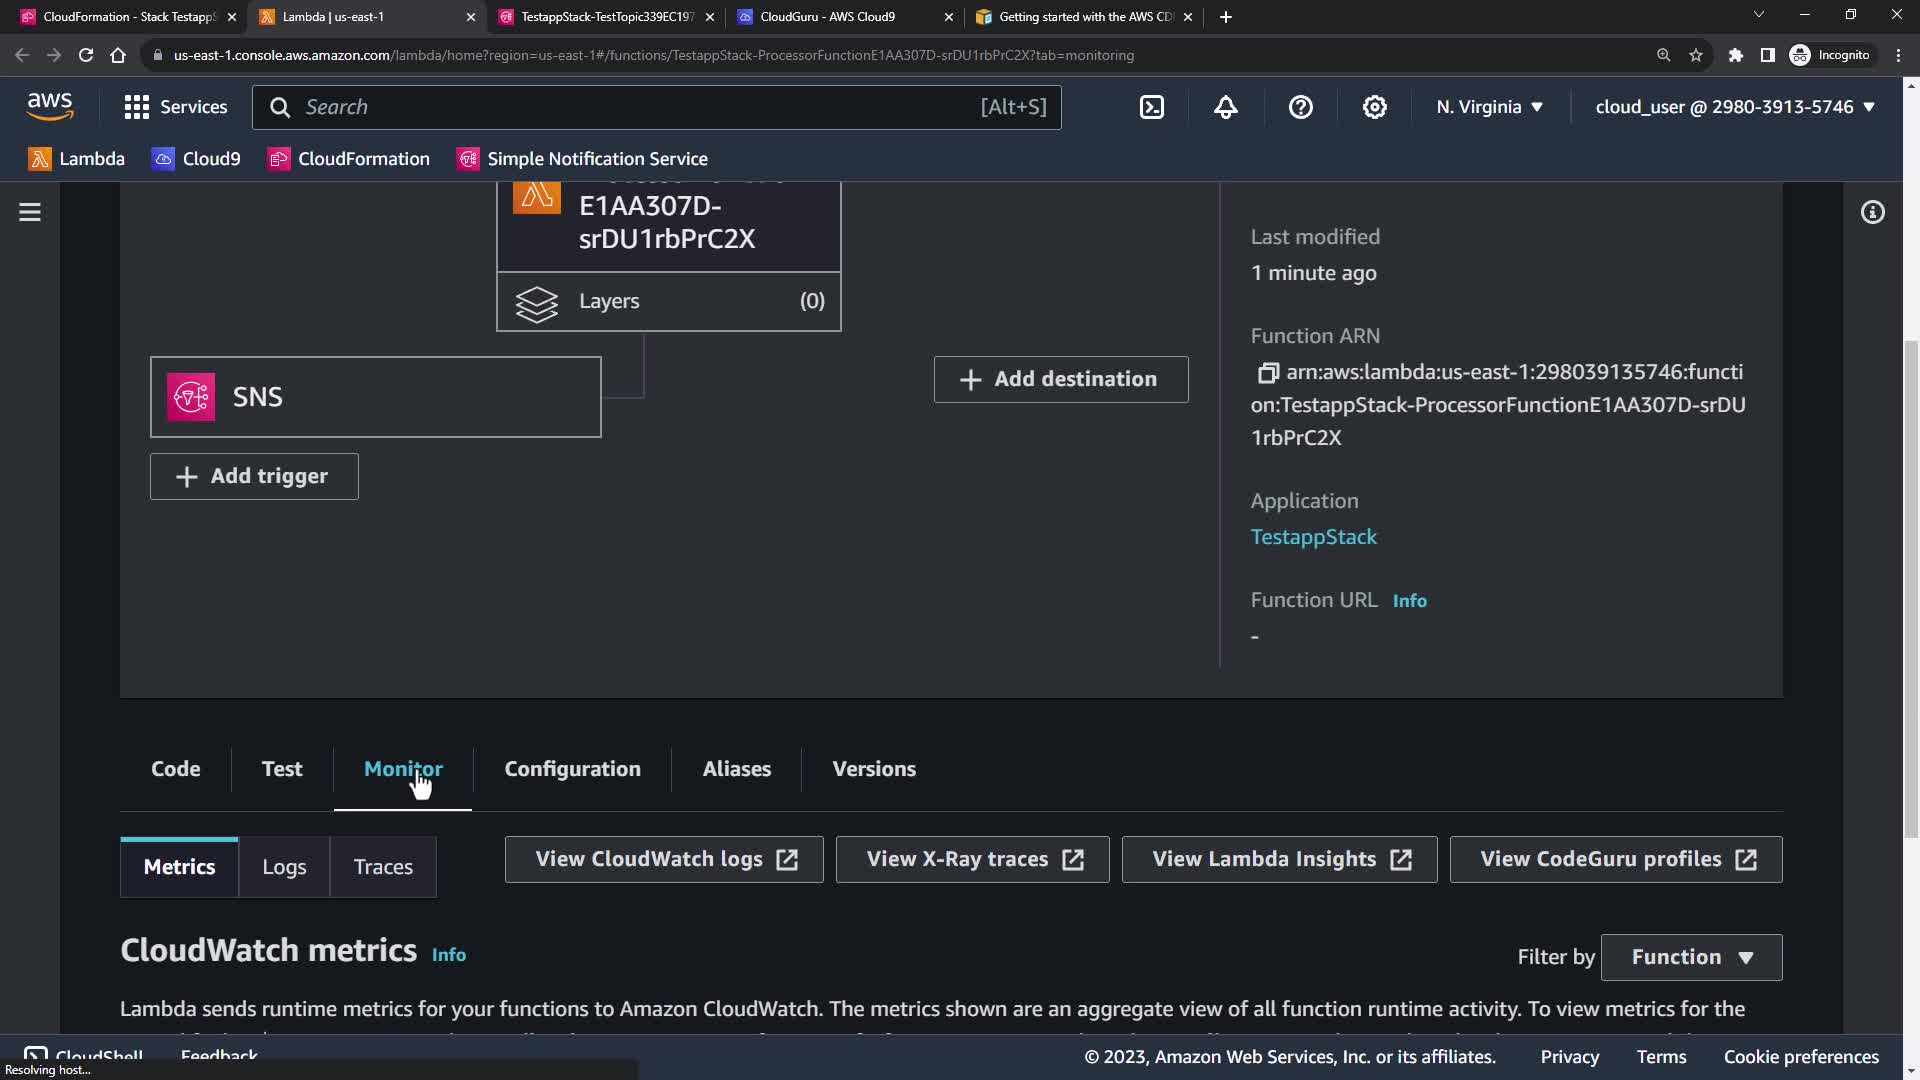
Task: Open the notifications bell
Action: click(x=1226, y=107)
